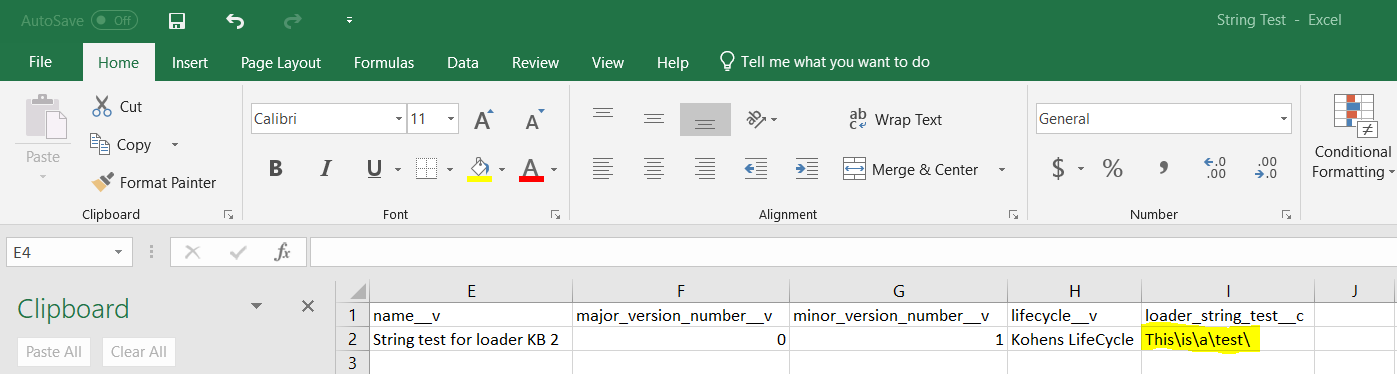Screen dimensions: 1397x374
Task: Switch to the Insert tab
Action: (x=190, y=62)
